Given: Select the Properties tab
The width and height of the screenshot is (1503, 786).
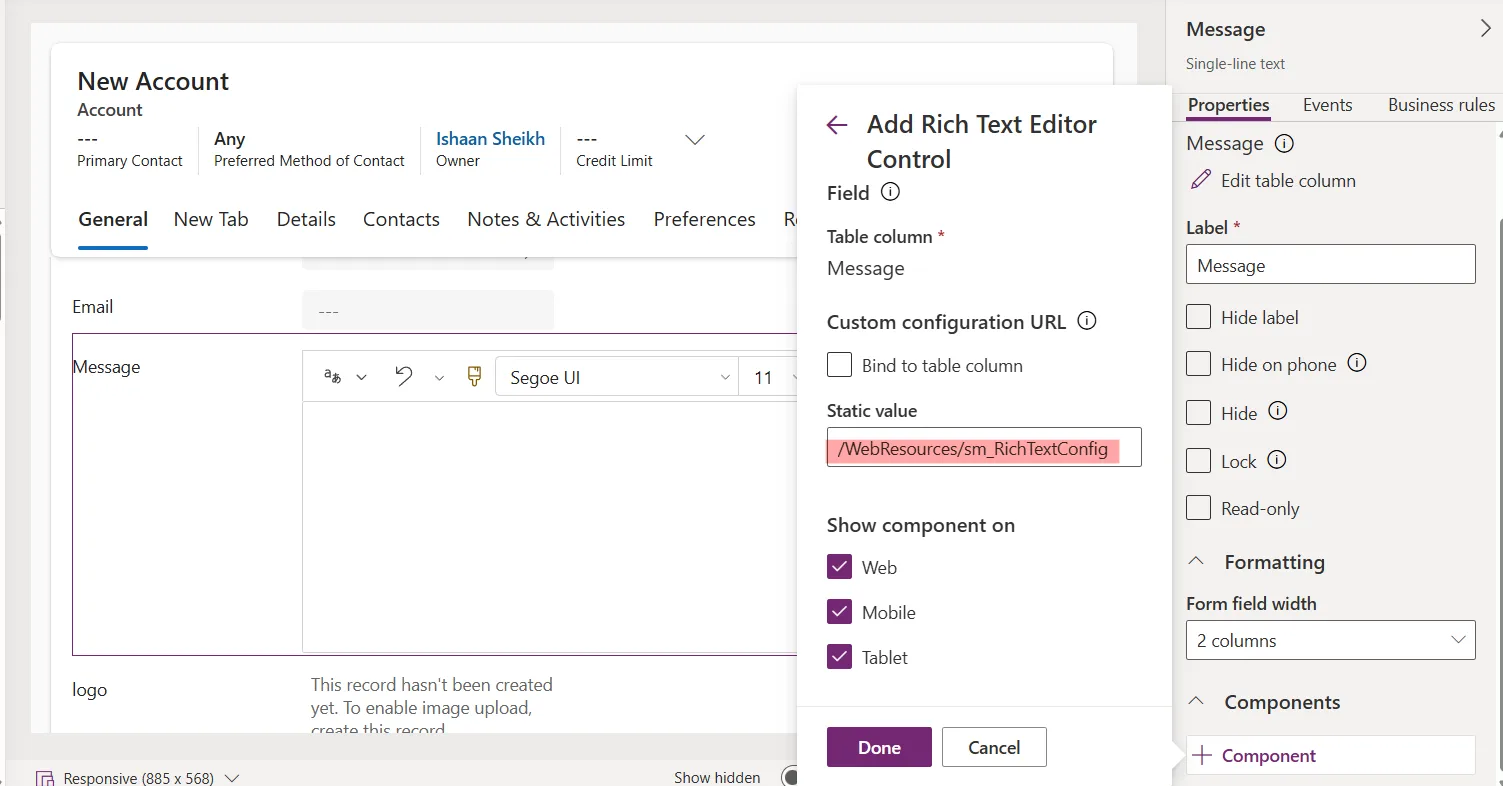Looking at the screenshot, I should [1228, 105].
